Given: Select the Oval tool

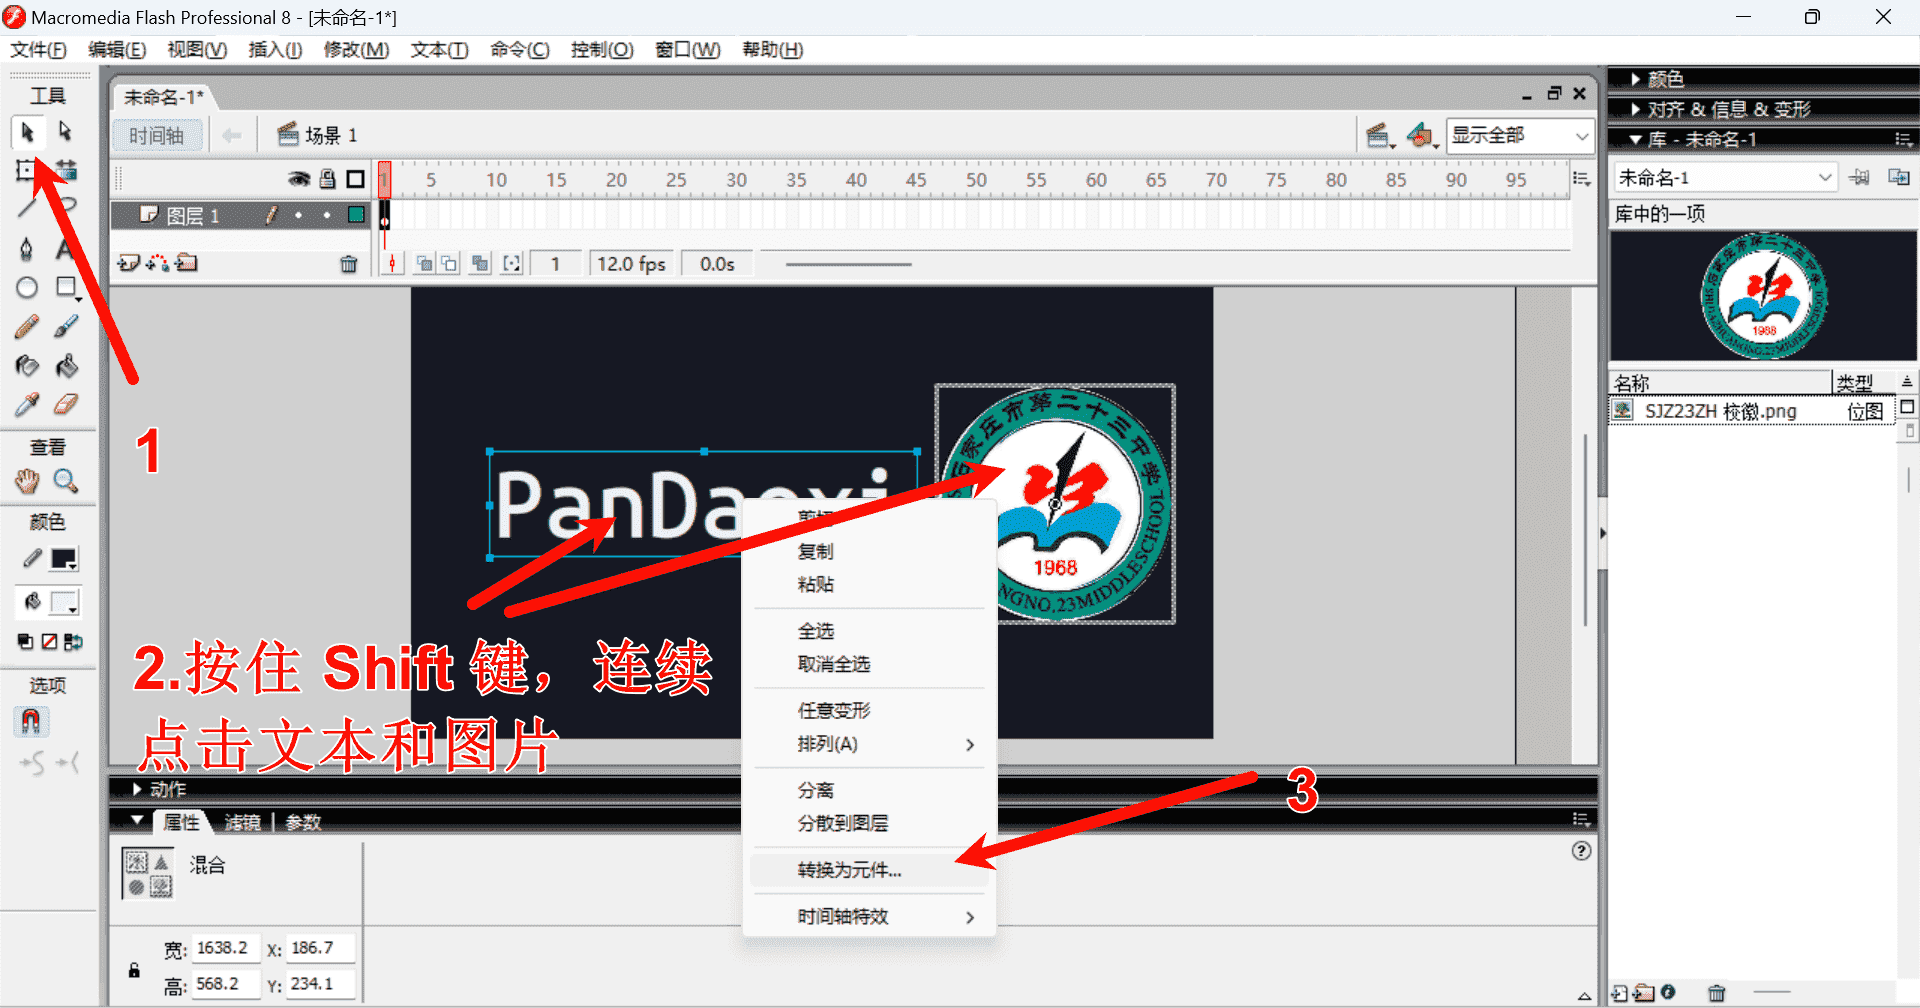Looking at the screenshot, I should pos(27,288).
